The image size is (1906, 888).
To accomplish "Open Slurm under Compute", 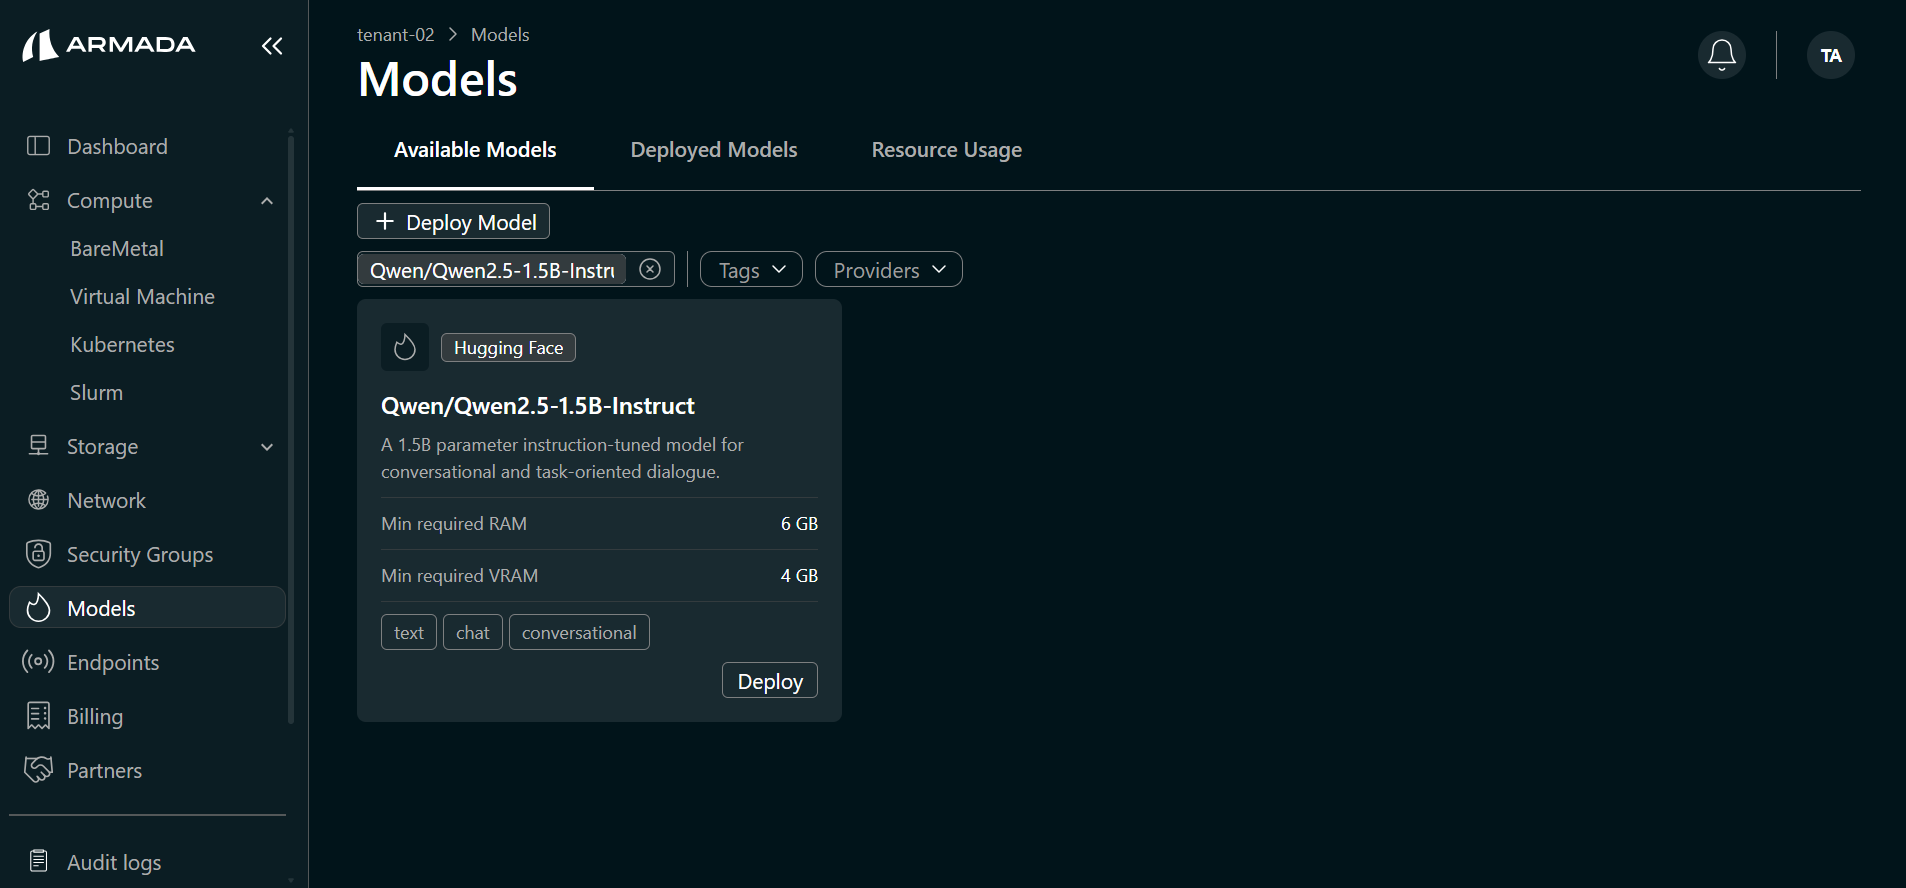I will click(96, 393).
